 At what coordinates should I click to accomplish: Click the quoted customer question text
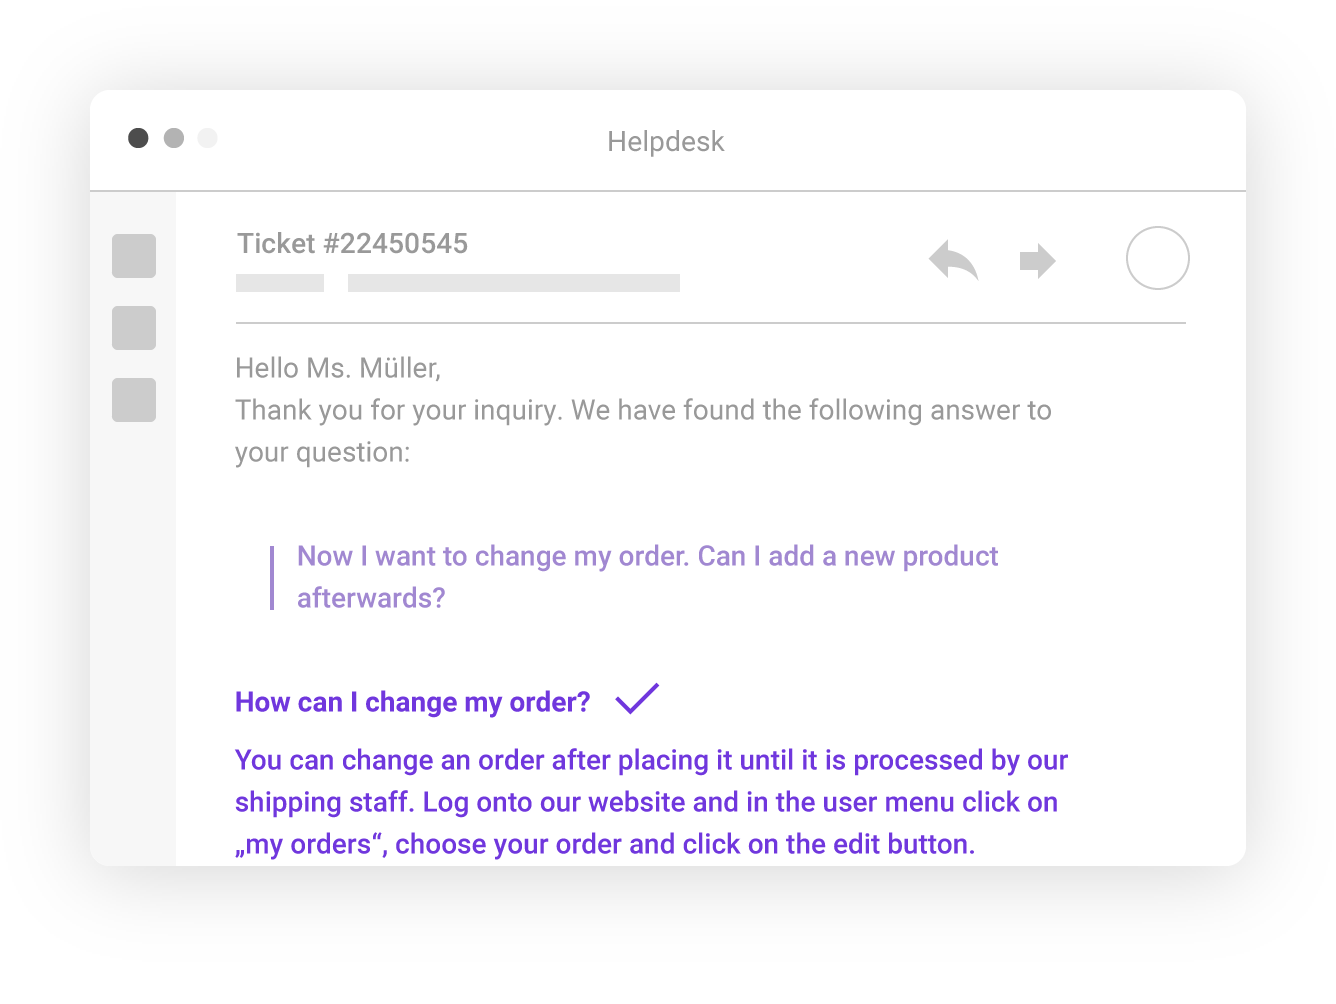[x=647, y=577]
